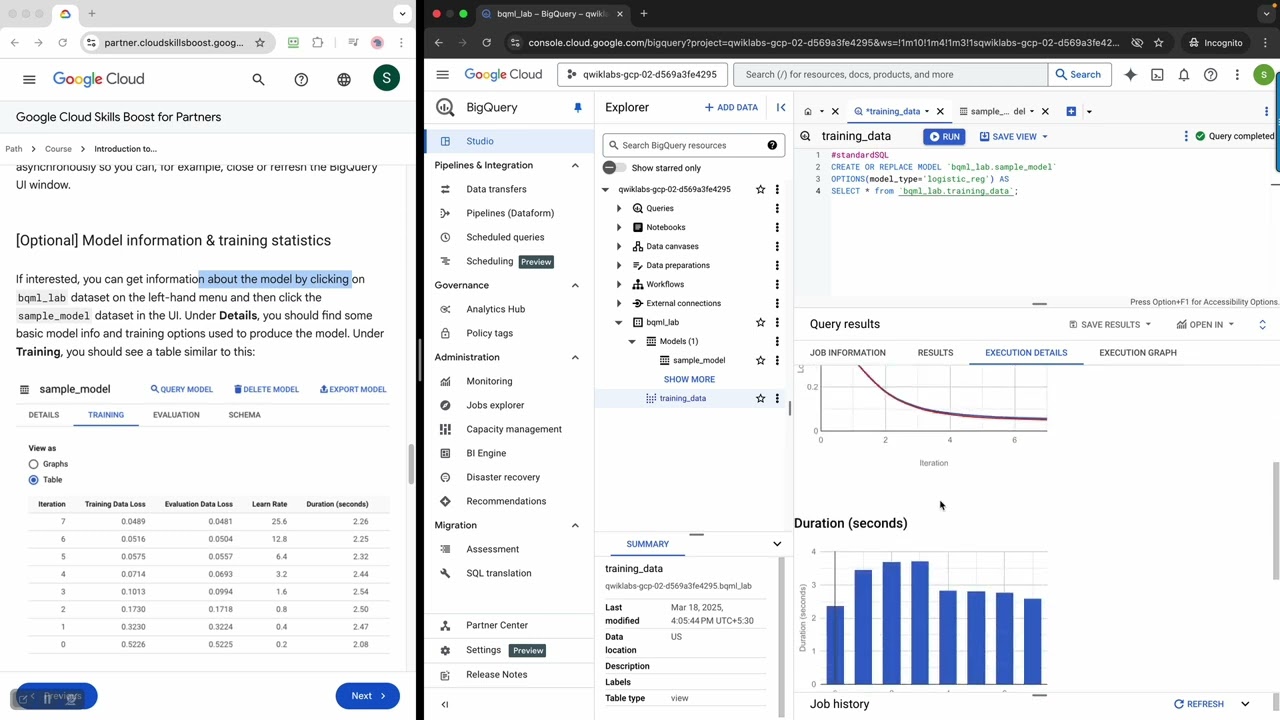The width and height of the screenshot is (1280, 720).
Task: Switch to RESULTS tab
Action: (935, 352)
